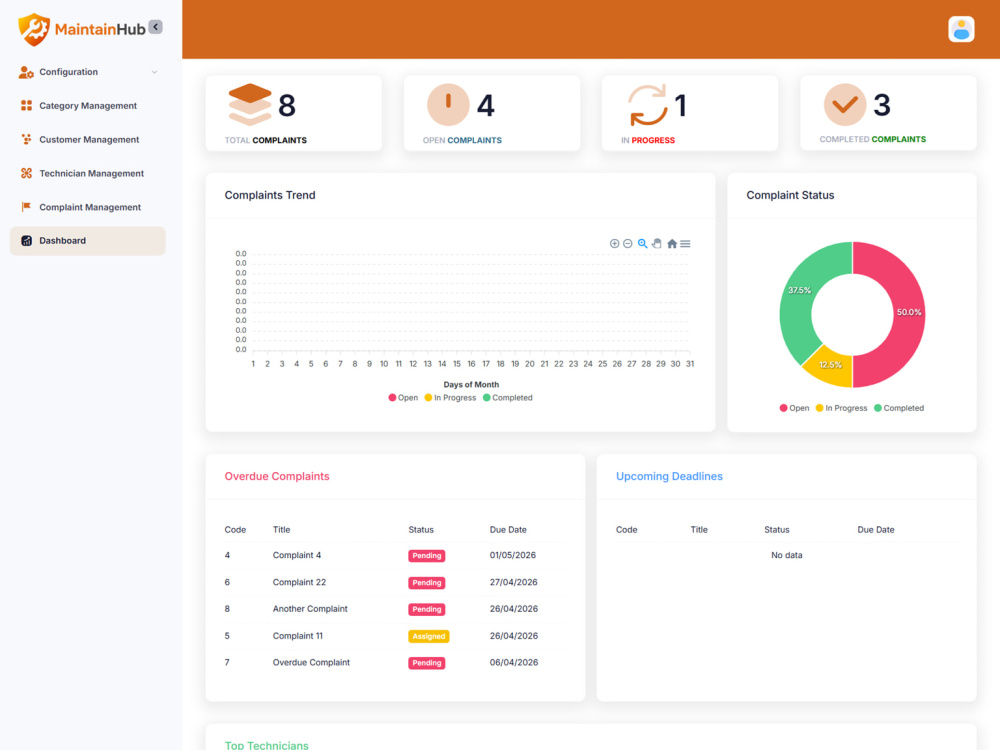Image resolution: width=1000 pixels, height=750 pixels.
Task: Click the Pending badge for Complaint 22
Action: tap(427, 583)
